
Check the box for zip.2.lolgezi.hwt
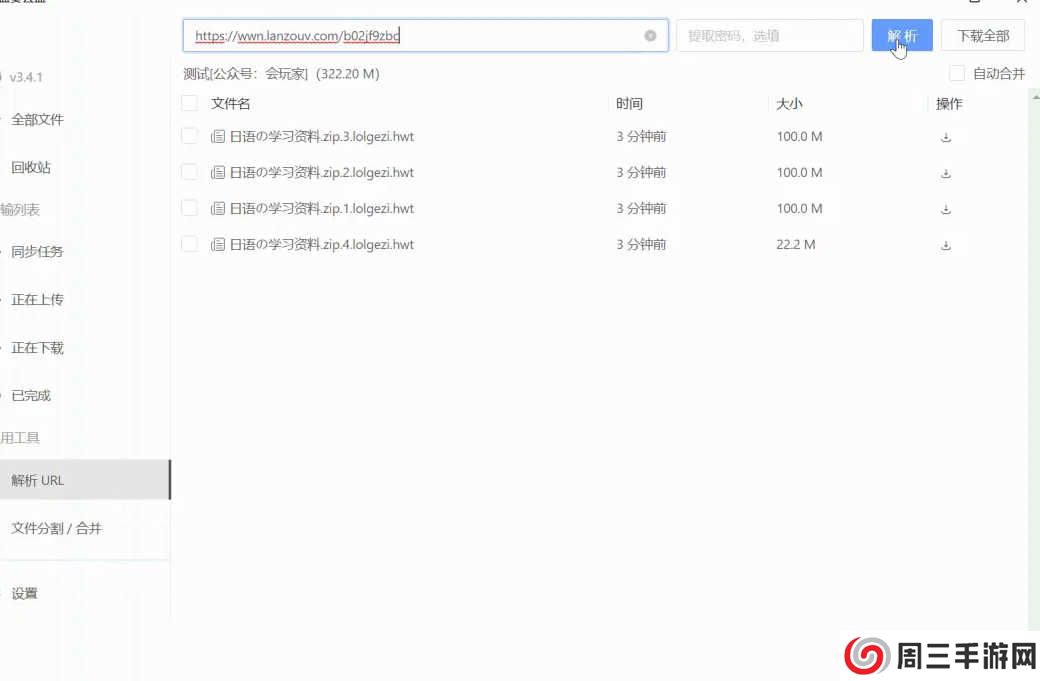pyautogui.click(x=189, y=173)
